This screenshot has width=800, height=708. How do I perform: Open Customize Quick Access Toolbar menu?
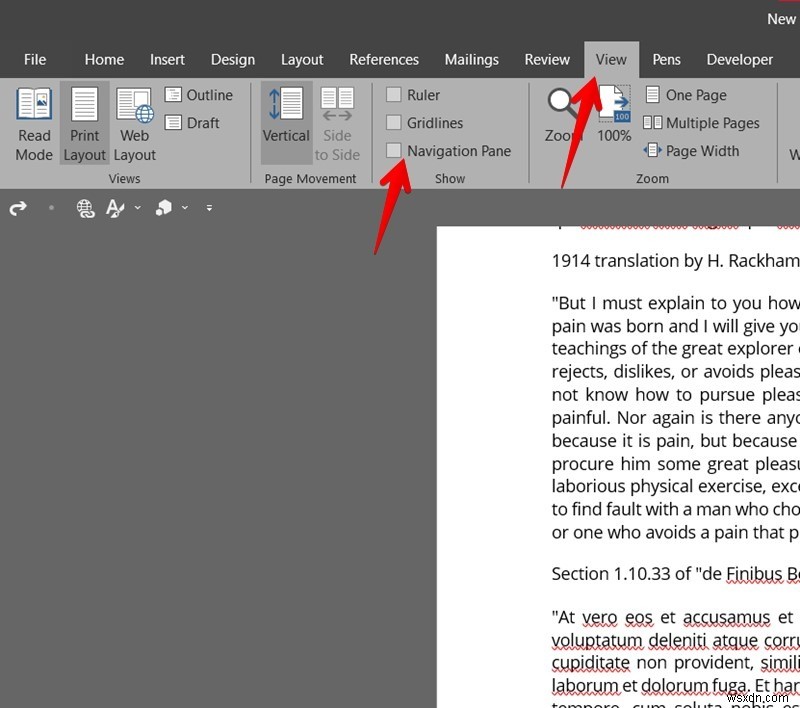pyautogui.click(x=209, y=208)
